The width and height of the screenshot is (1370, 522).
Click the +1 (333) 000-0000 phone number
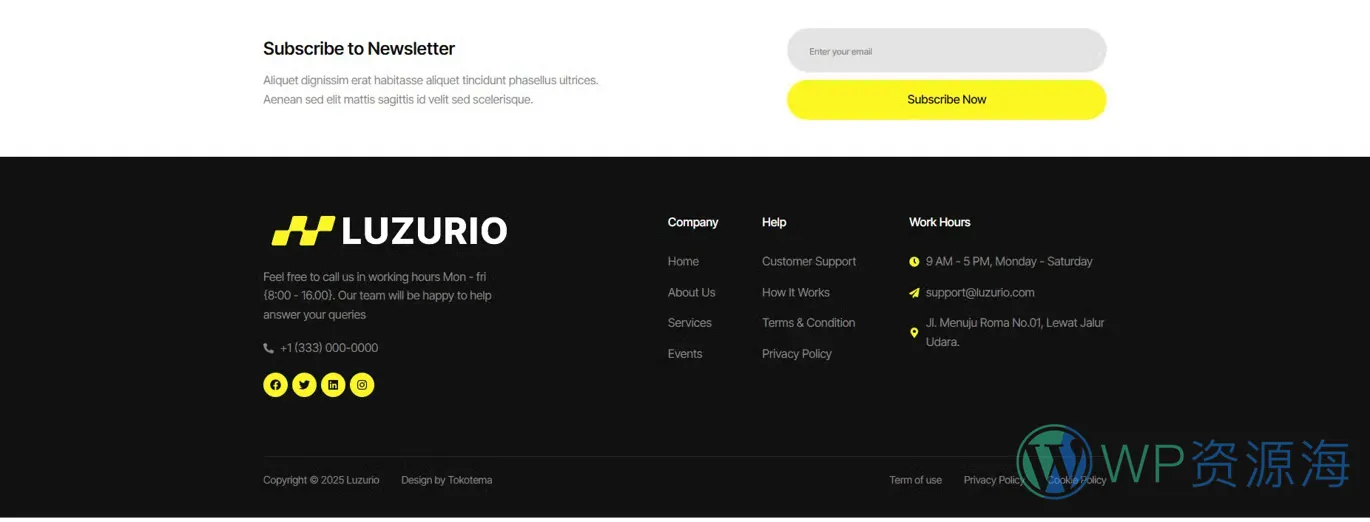point(329,348)
